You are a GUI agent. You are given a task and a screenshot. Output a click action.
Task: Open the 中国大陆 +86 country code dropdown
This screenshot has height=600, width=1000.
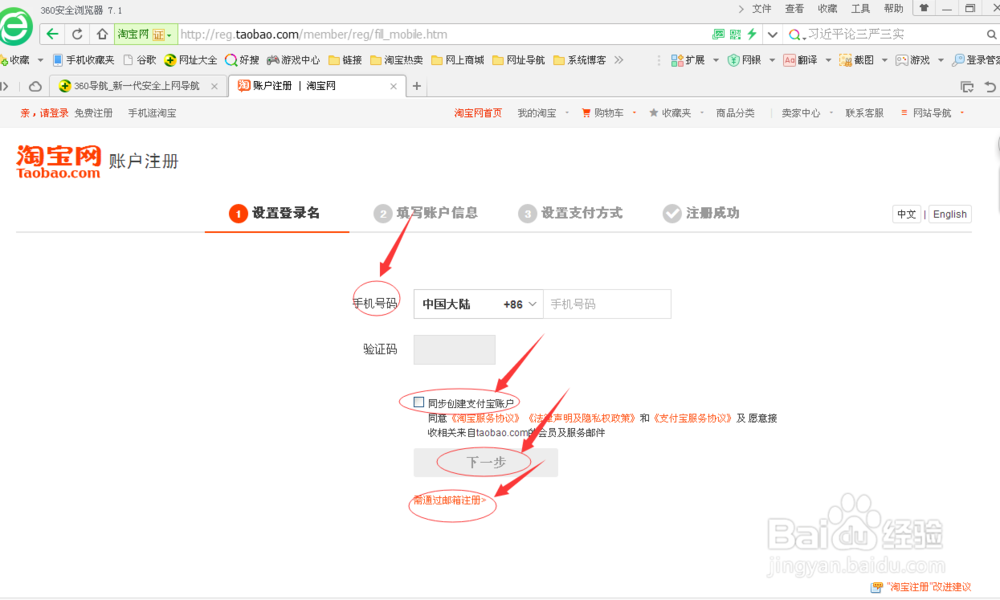click(x=478, y=304)
